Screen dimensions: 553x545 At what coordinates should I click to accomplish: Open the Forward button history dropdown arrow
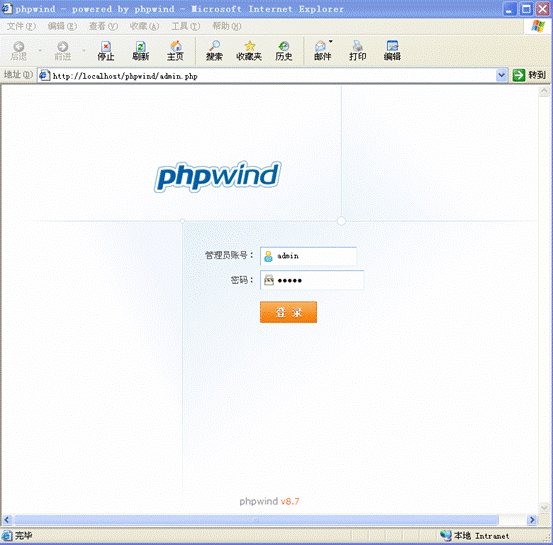84,51
